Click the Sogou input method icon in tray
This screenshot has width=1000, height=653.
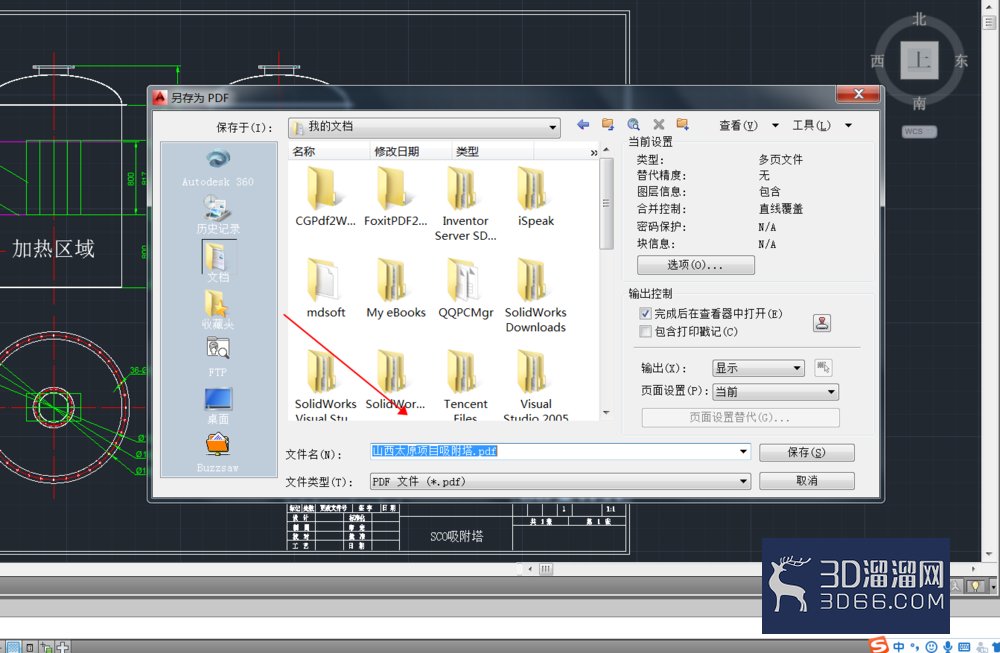879,645
